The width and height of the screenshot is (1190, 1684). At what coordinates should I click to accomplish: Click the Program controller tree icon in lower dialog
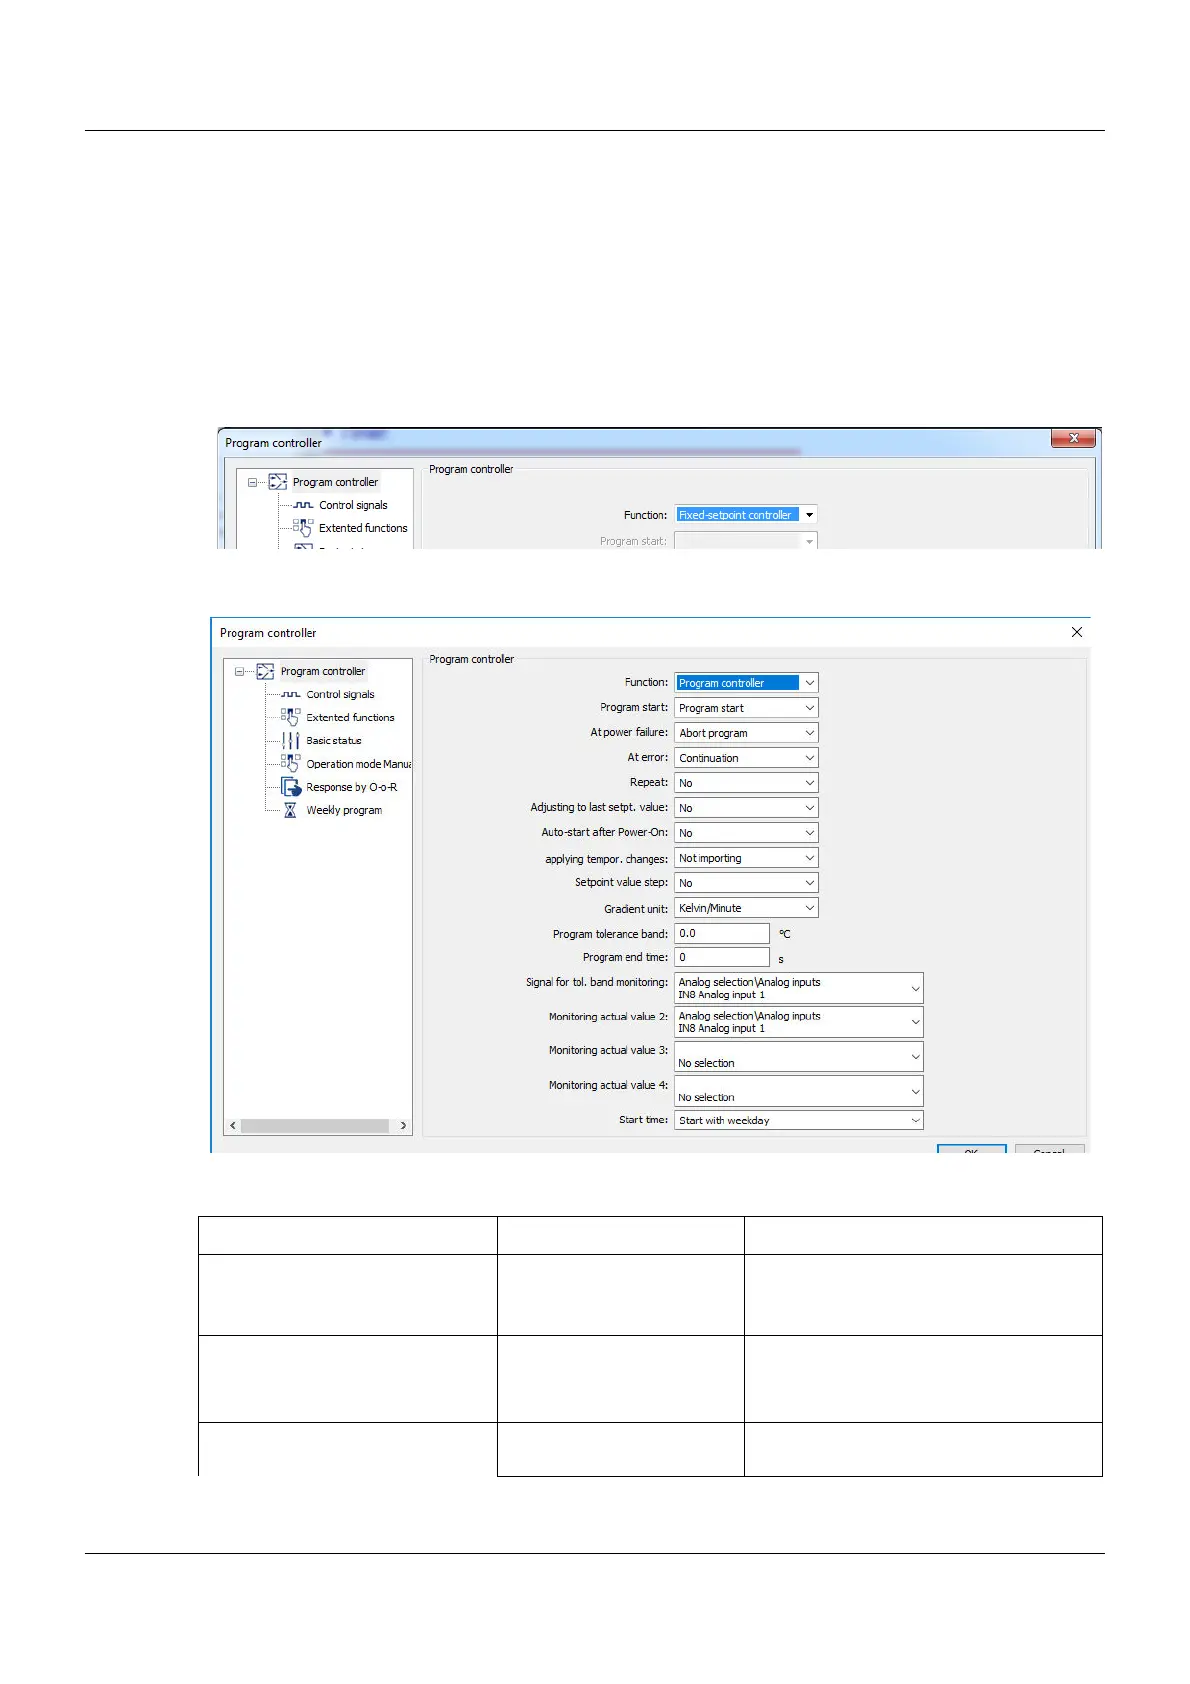click(x=265, y=671)
